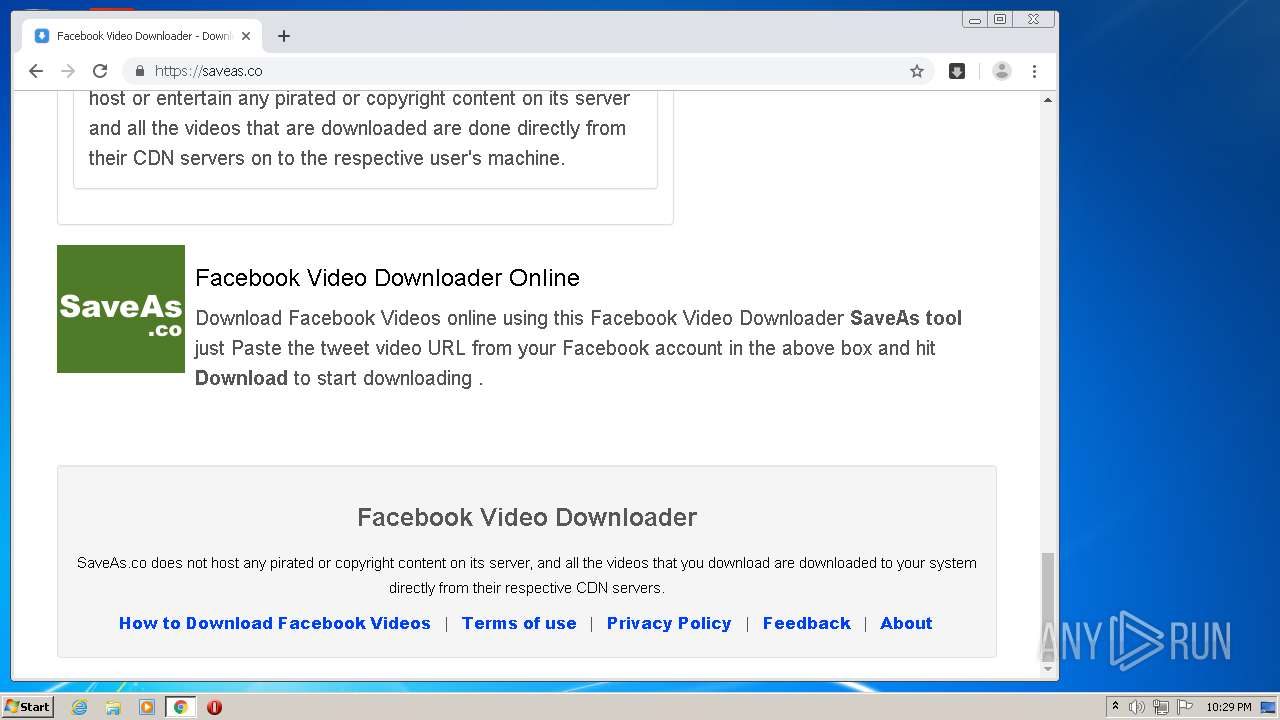Minimize the Chrome window
Viewport: 1280px width, 720px height.
click(975, 19)
